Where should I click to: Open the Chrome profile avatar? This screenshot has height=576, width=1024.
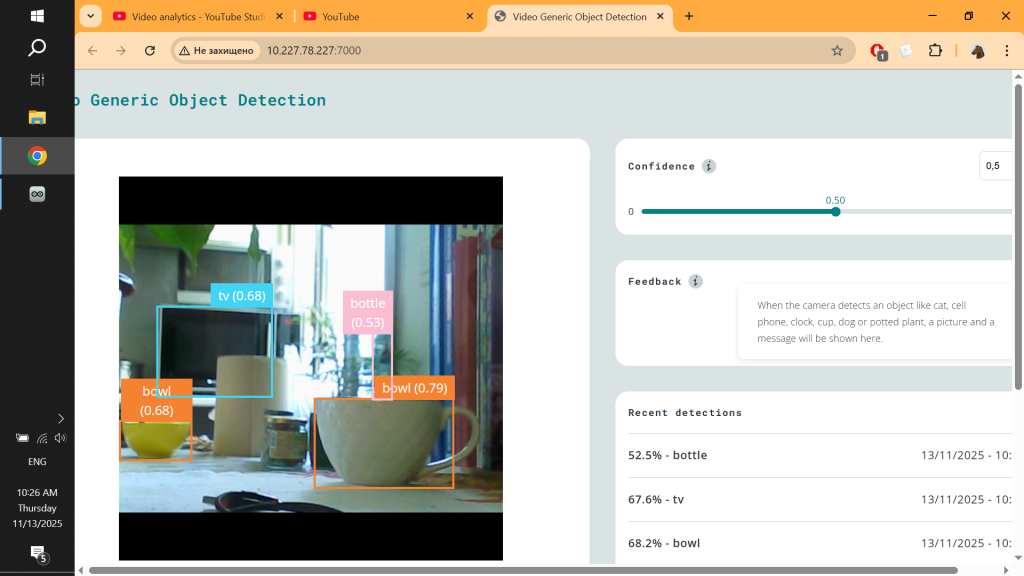[x=977, y=51]
